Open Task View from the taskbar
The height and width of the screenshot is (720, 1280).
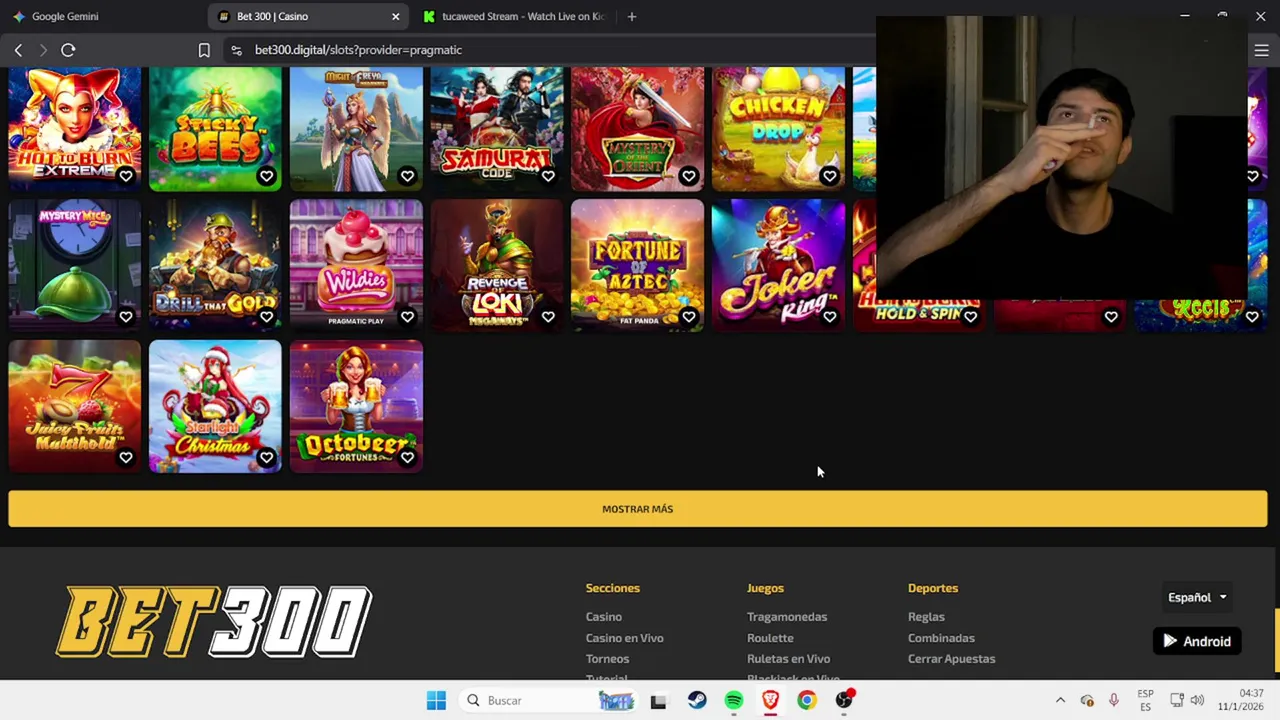pyautogui.click(x=658, y=701)
